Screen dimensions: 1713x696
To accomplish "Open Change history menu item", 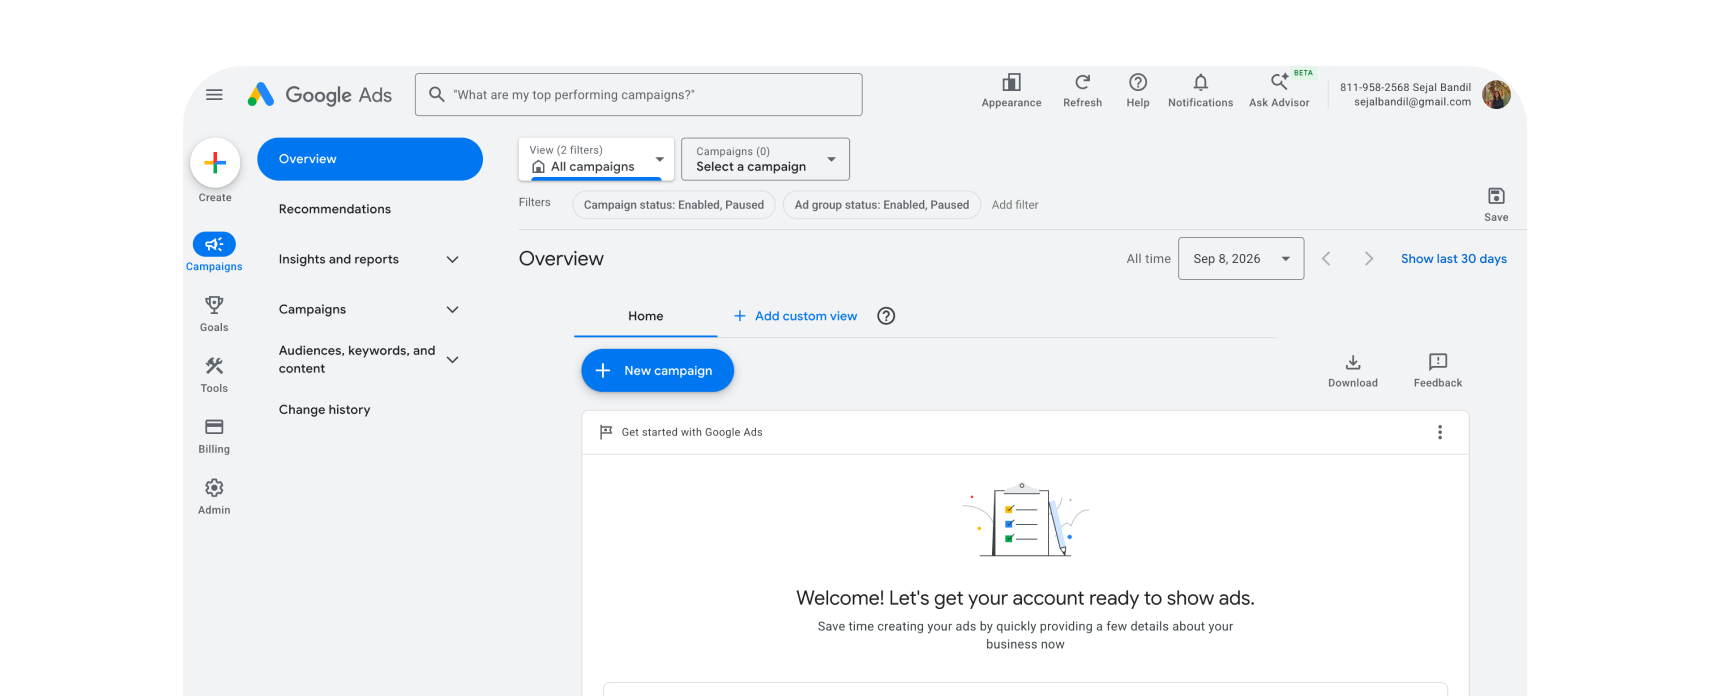I will pos(324,410).
